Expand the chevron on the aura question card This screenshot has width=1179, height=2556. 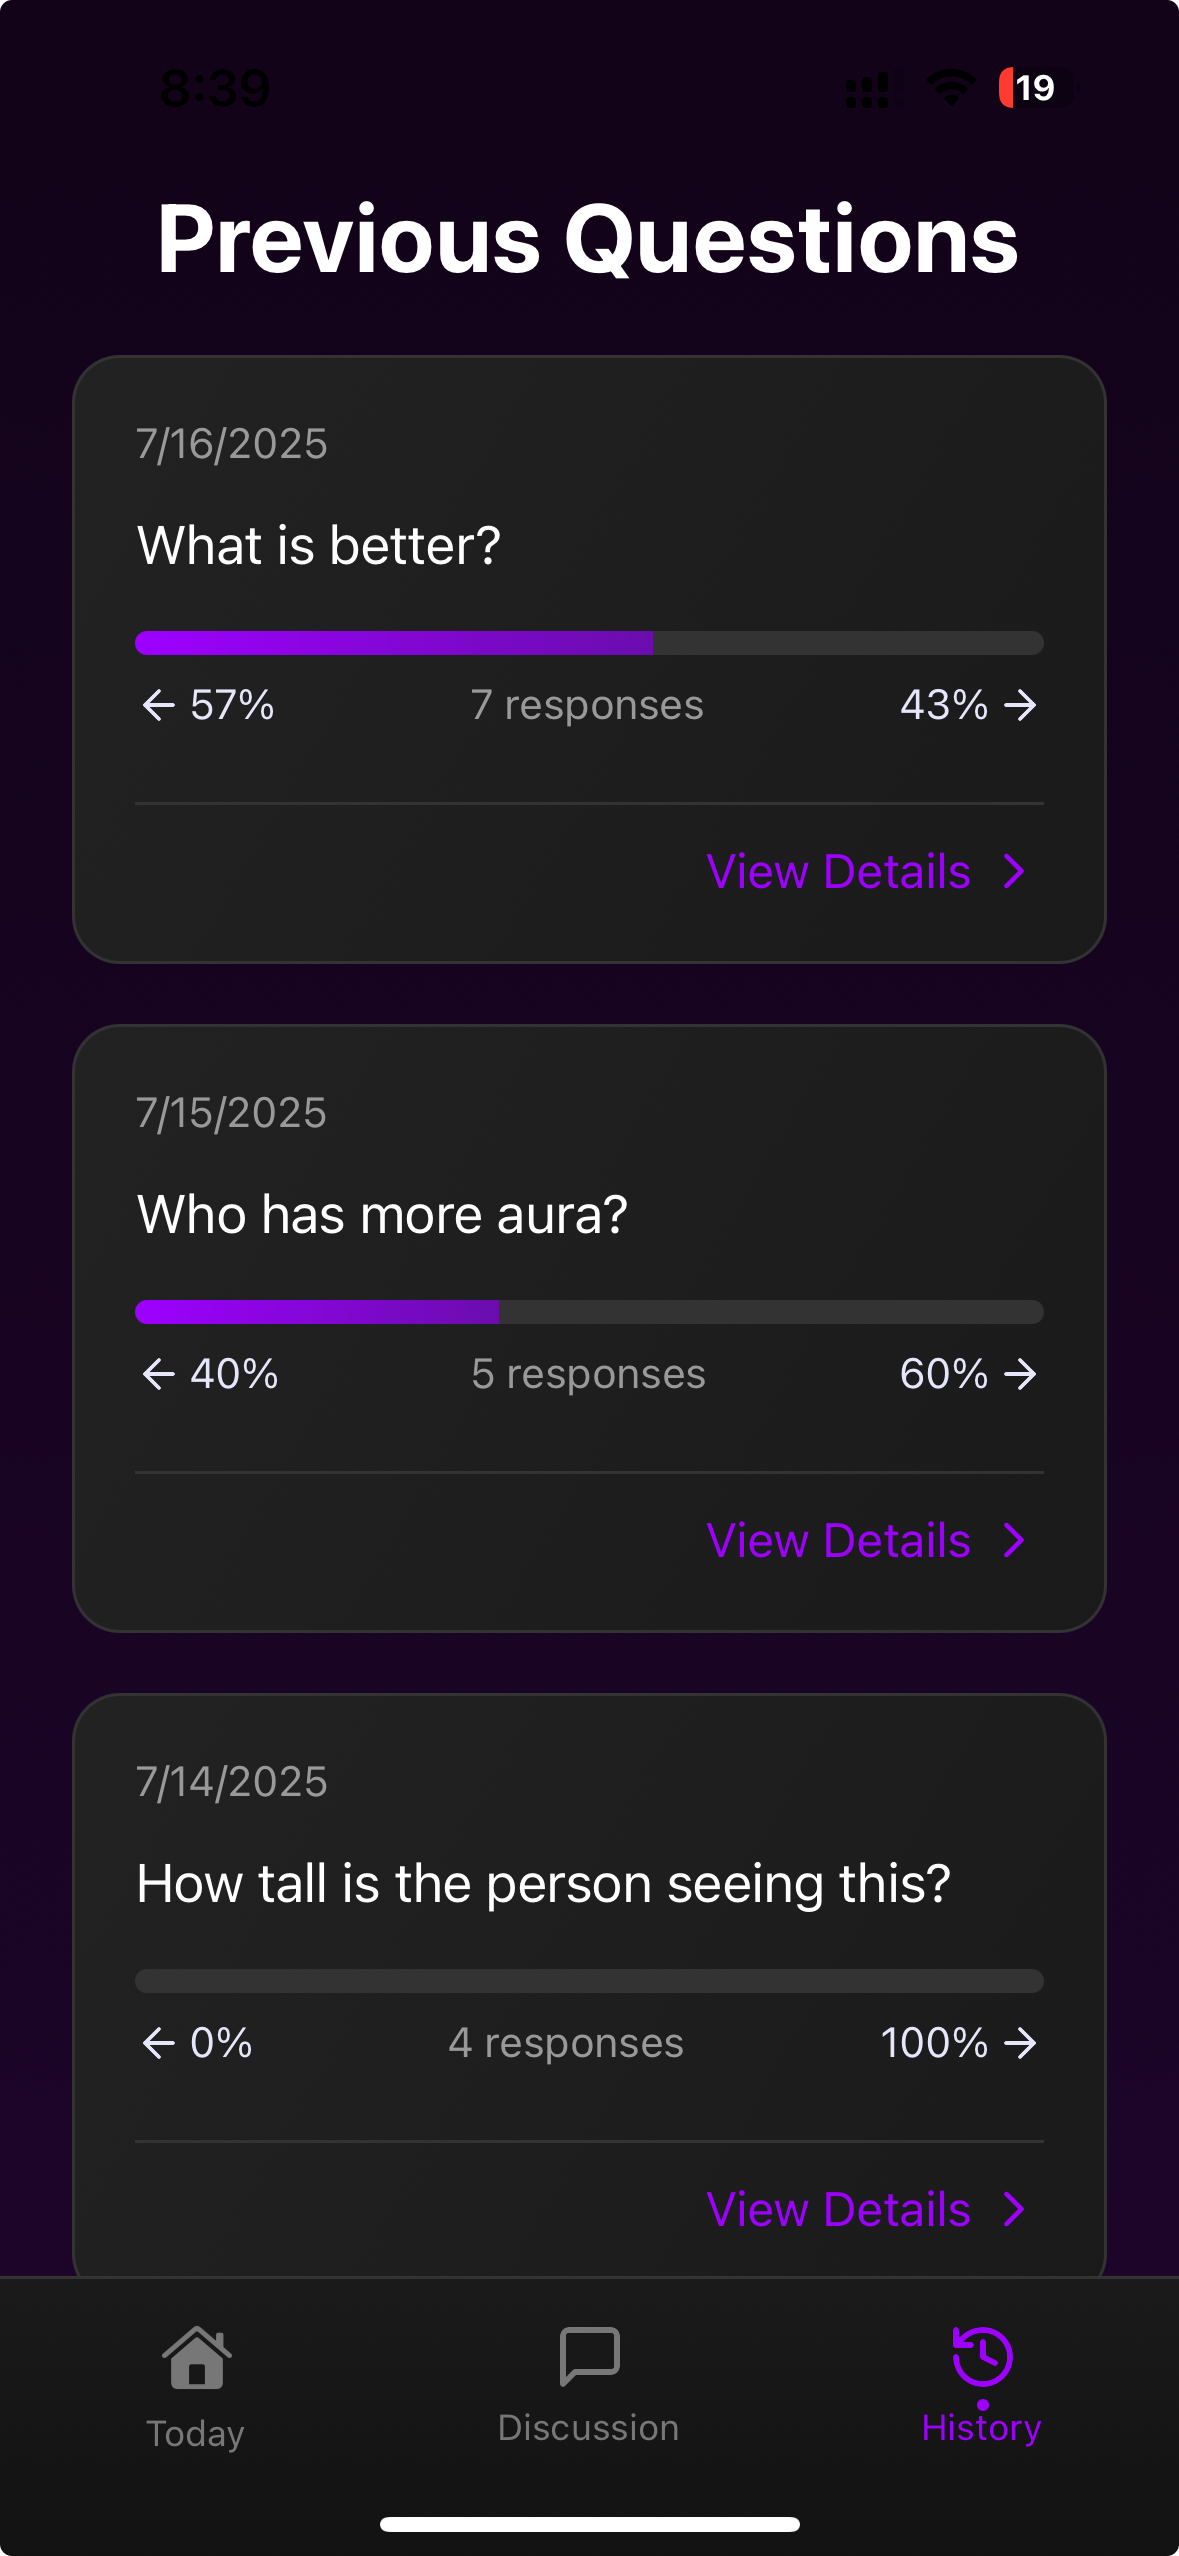[1013, 1540]
